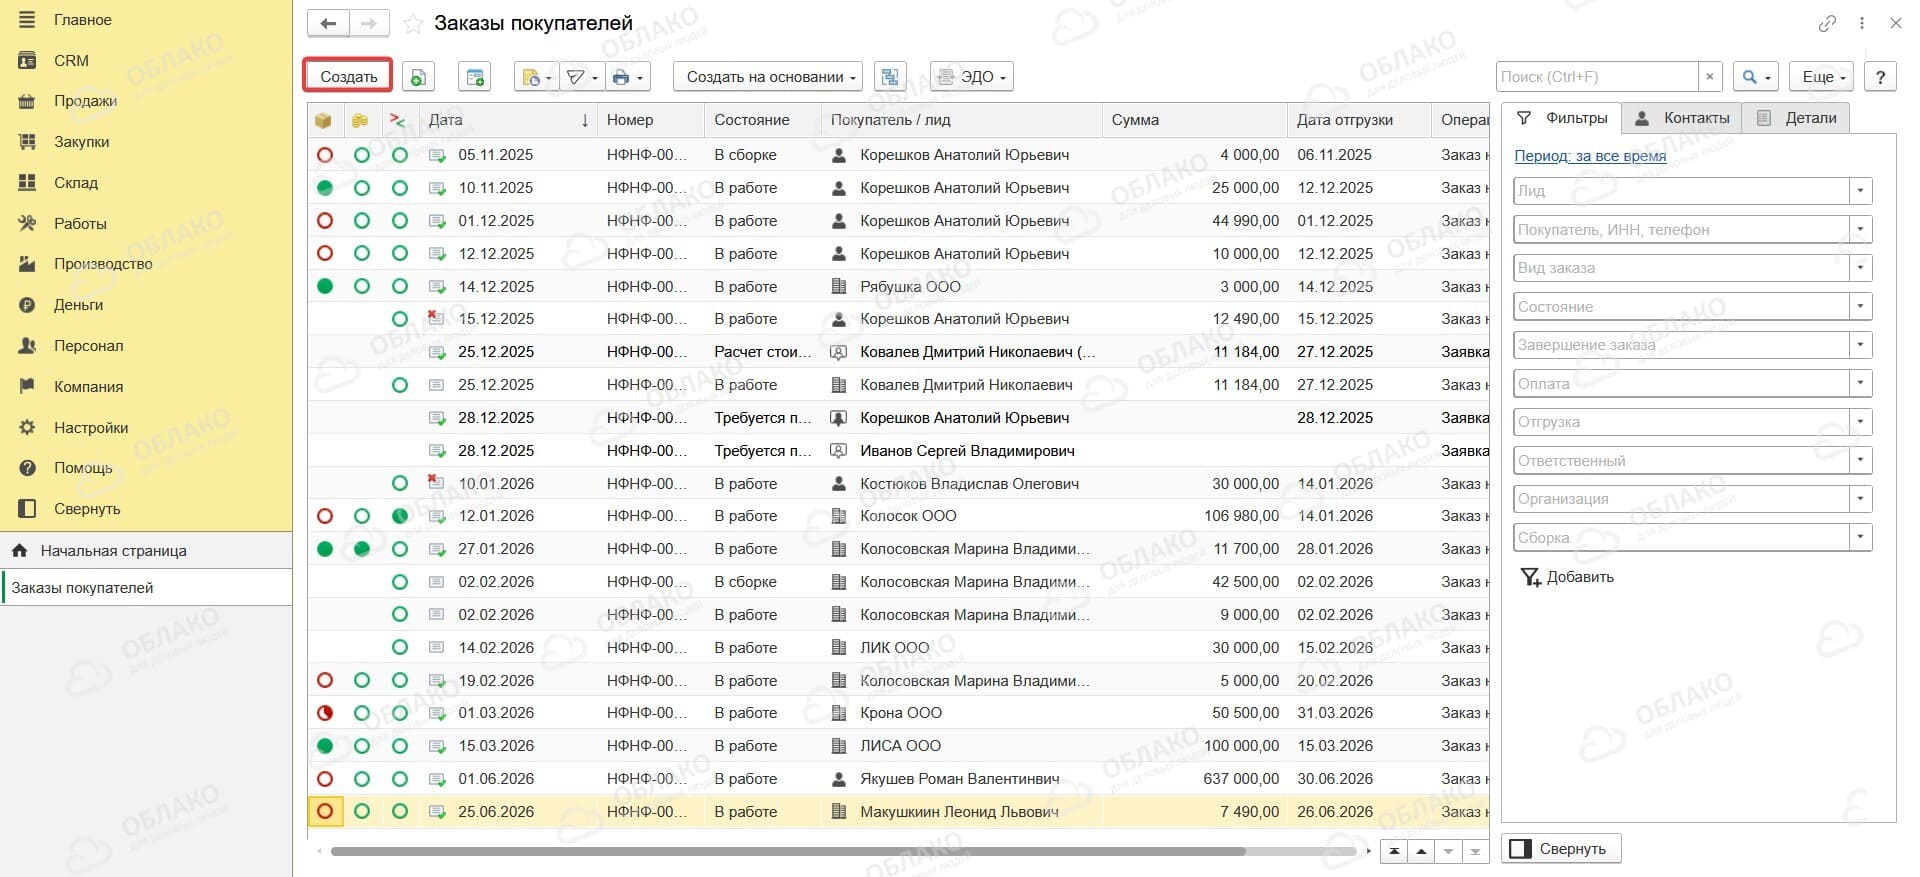Click the forward arrow navigation button
The width and height of the screenshot is (1920, 877).
click(368, 23)
